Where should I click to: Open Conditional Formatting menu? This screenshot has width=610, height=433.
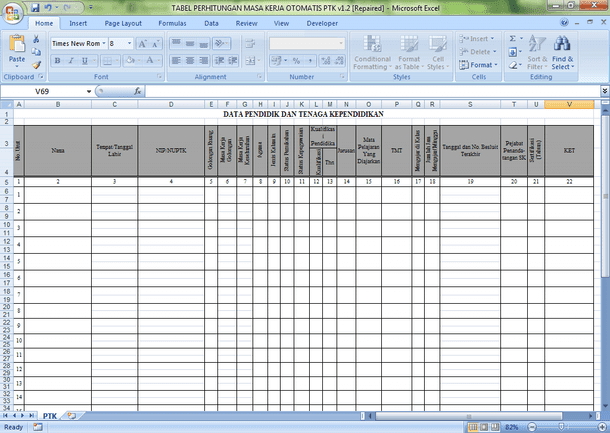pyautogui.click(x=372, y=53)
